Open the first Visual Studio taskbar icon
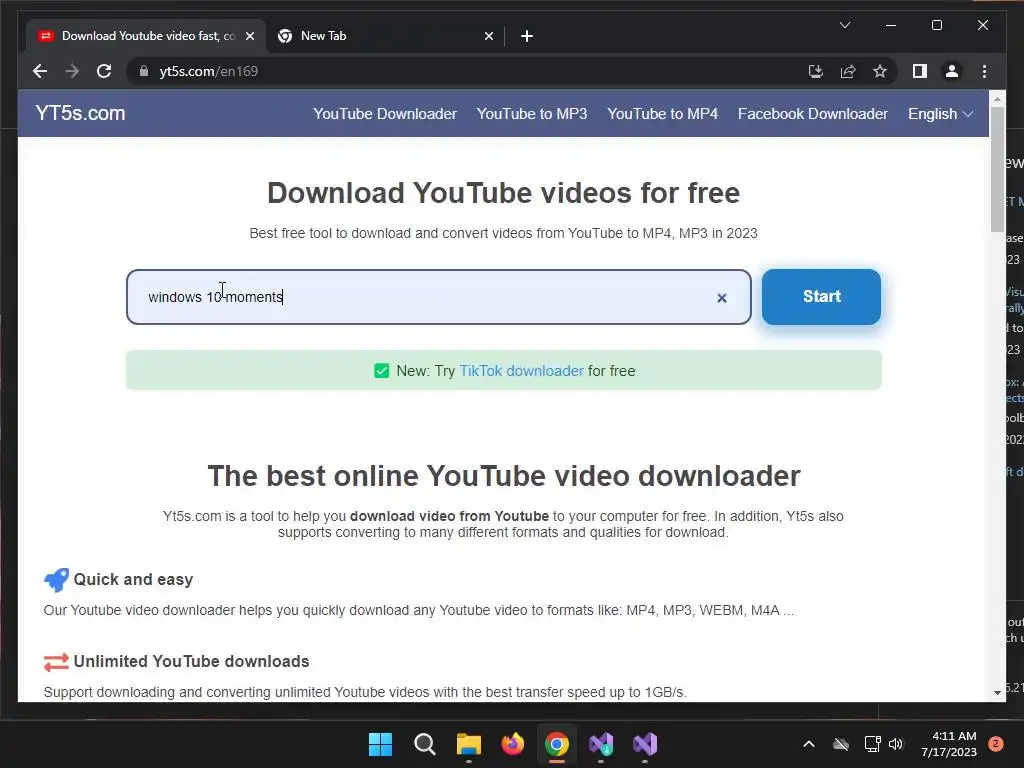 pos(601,744)
